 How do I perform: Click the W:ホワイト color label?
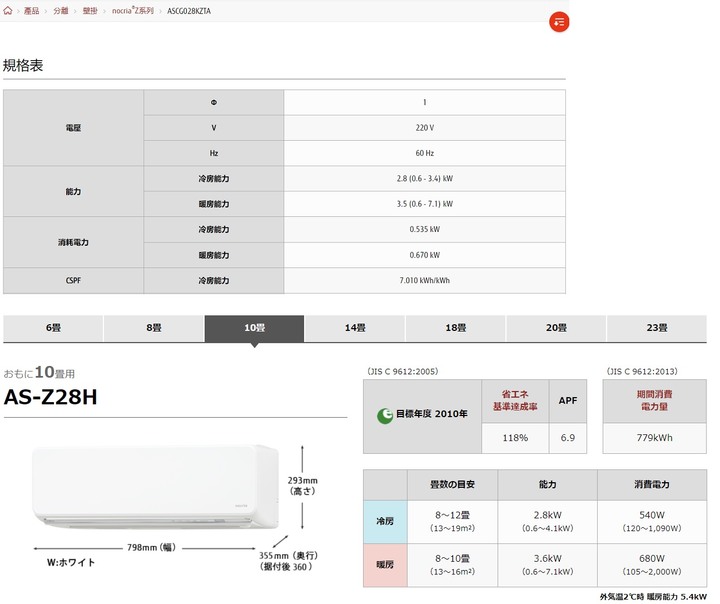coord(71,562)
